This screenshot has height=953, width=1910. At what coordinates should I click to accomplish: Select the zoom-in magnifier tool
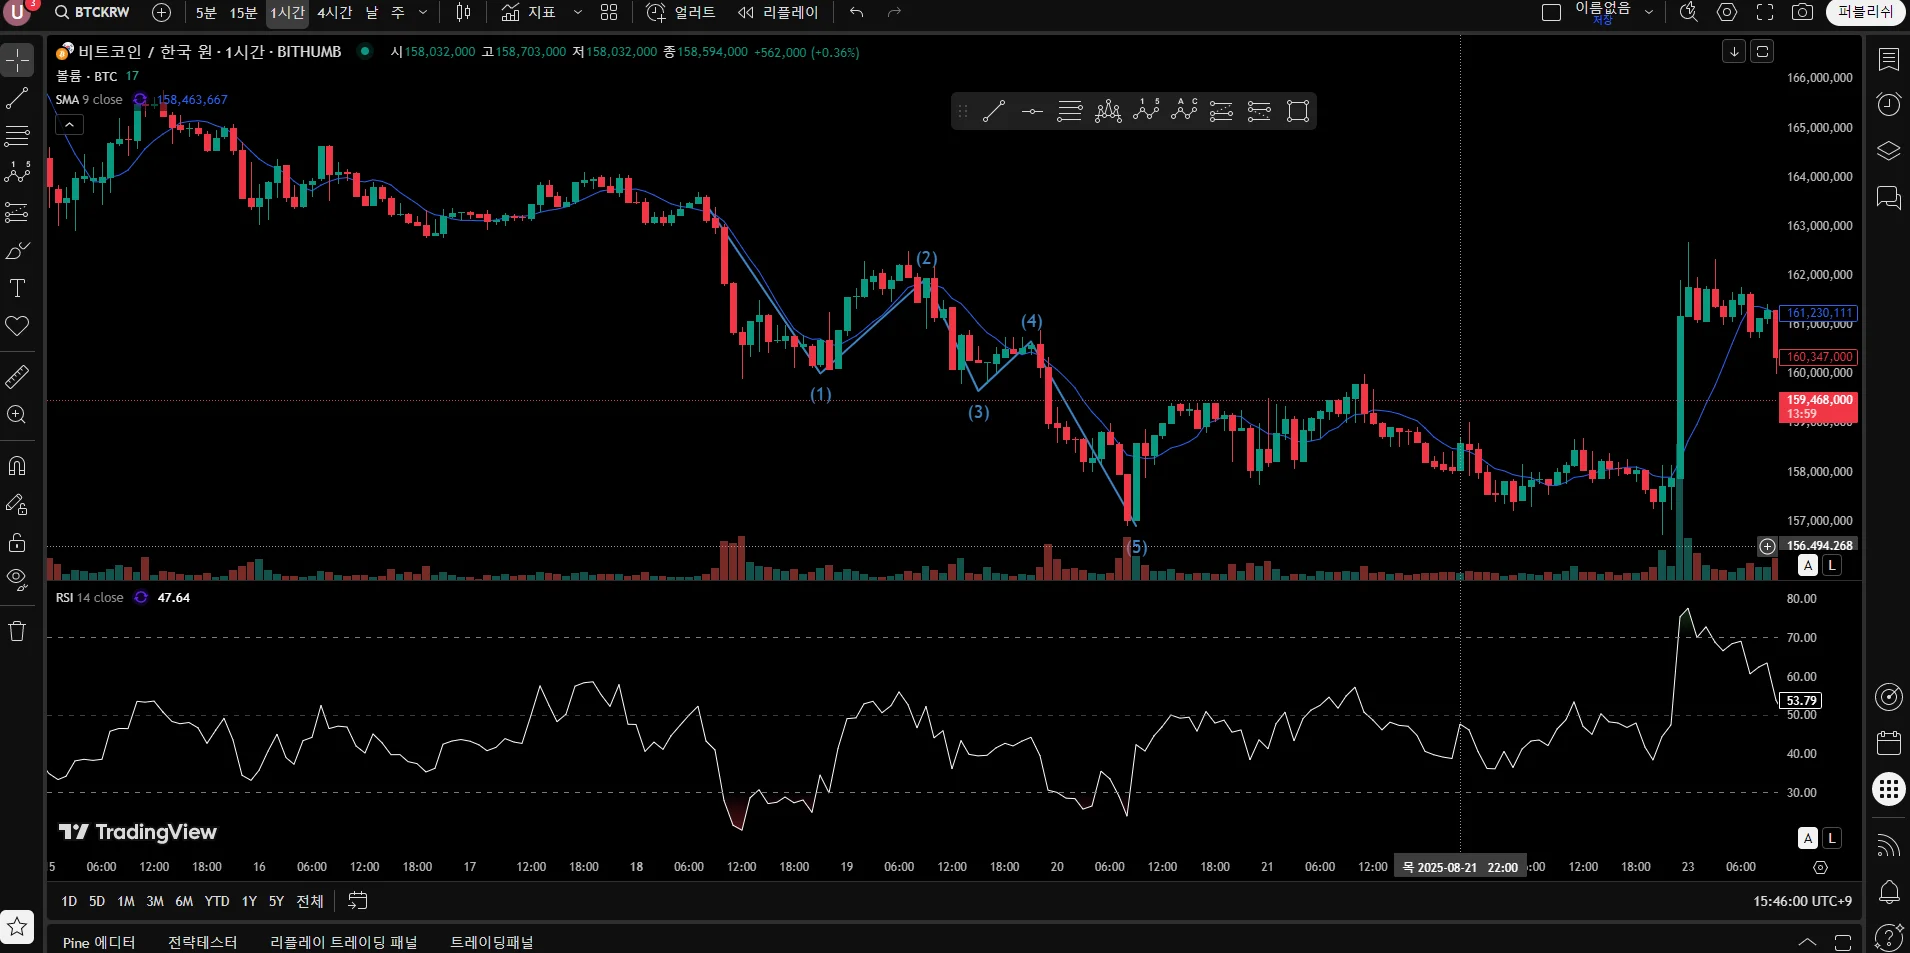(18, 415)
